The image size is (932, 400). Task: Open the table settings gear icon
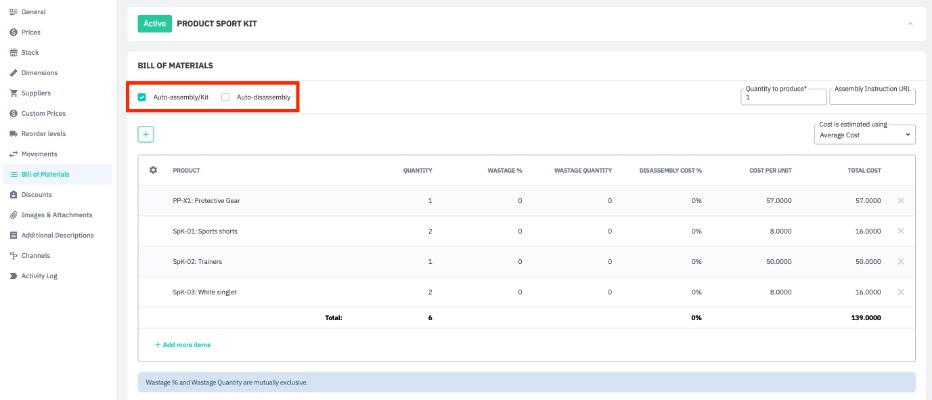click(153, 170)
